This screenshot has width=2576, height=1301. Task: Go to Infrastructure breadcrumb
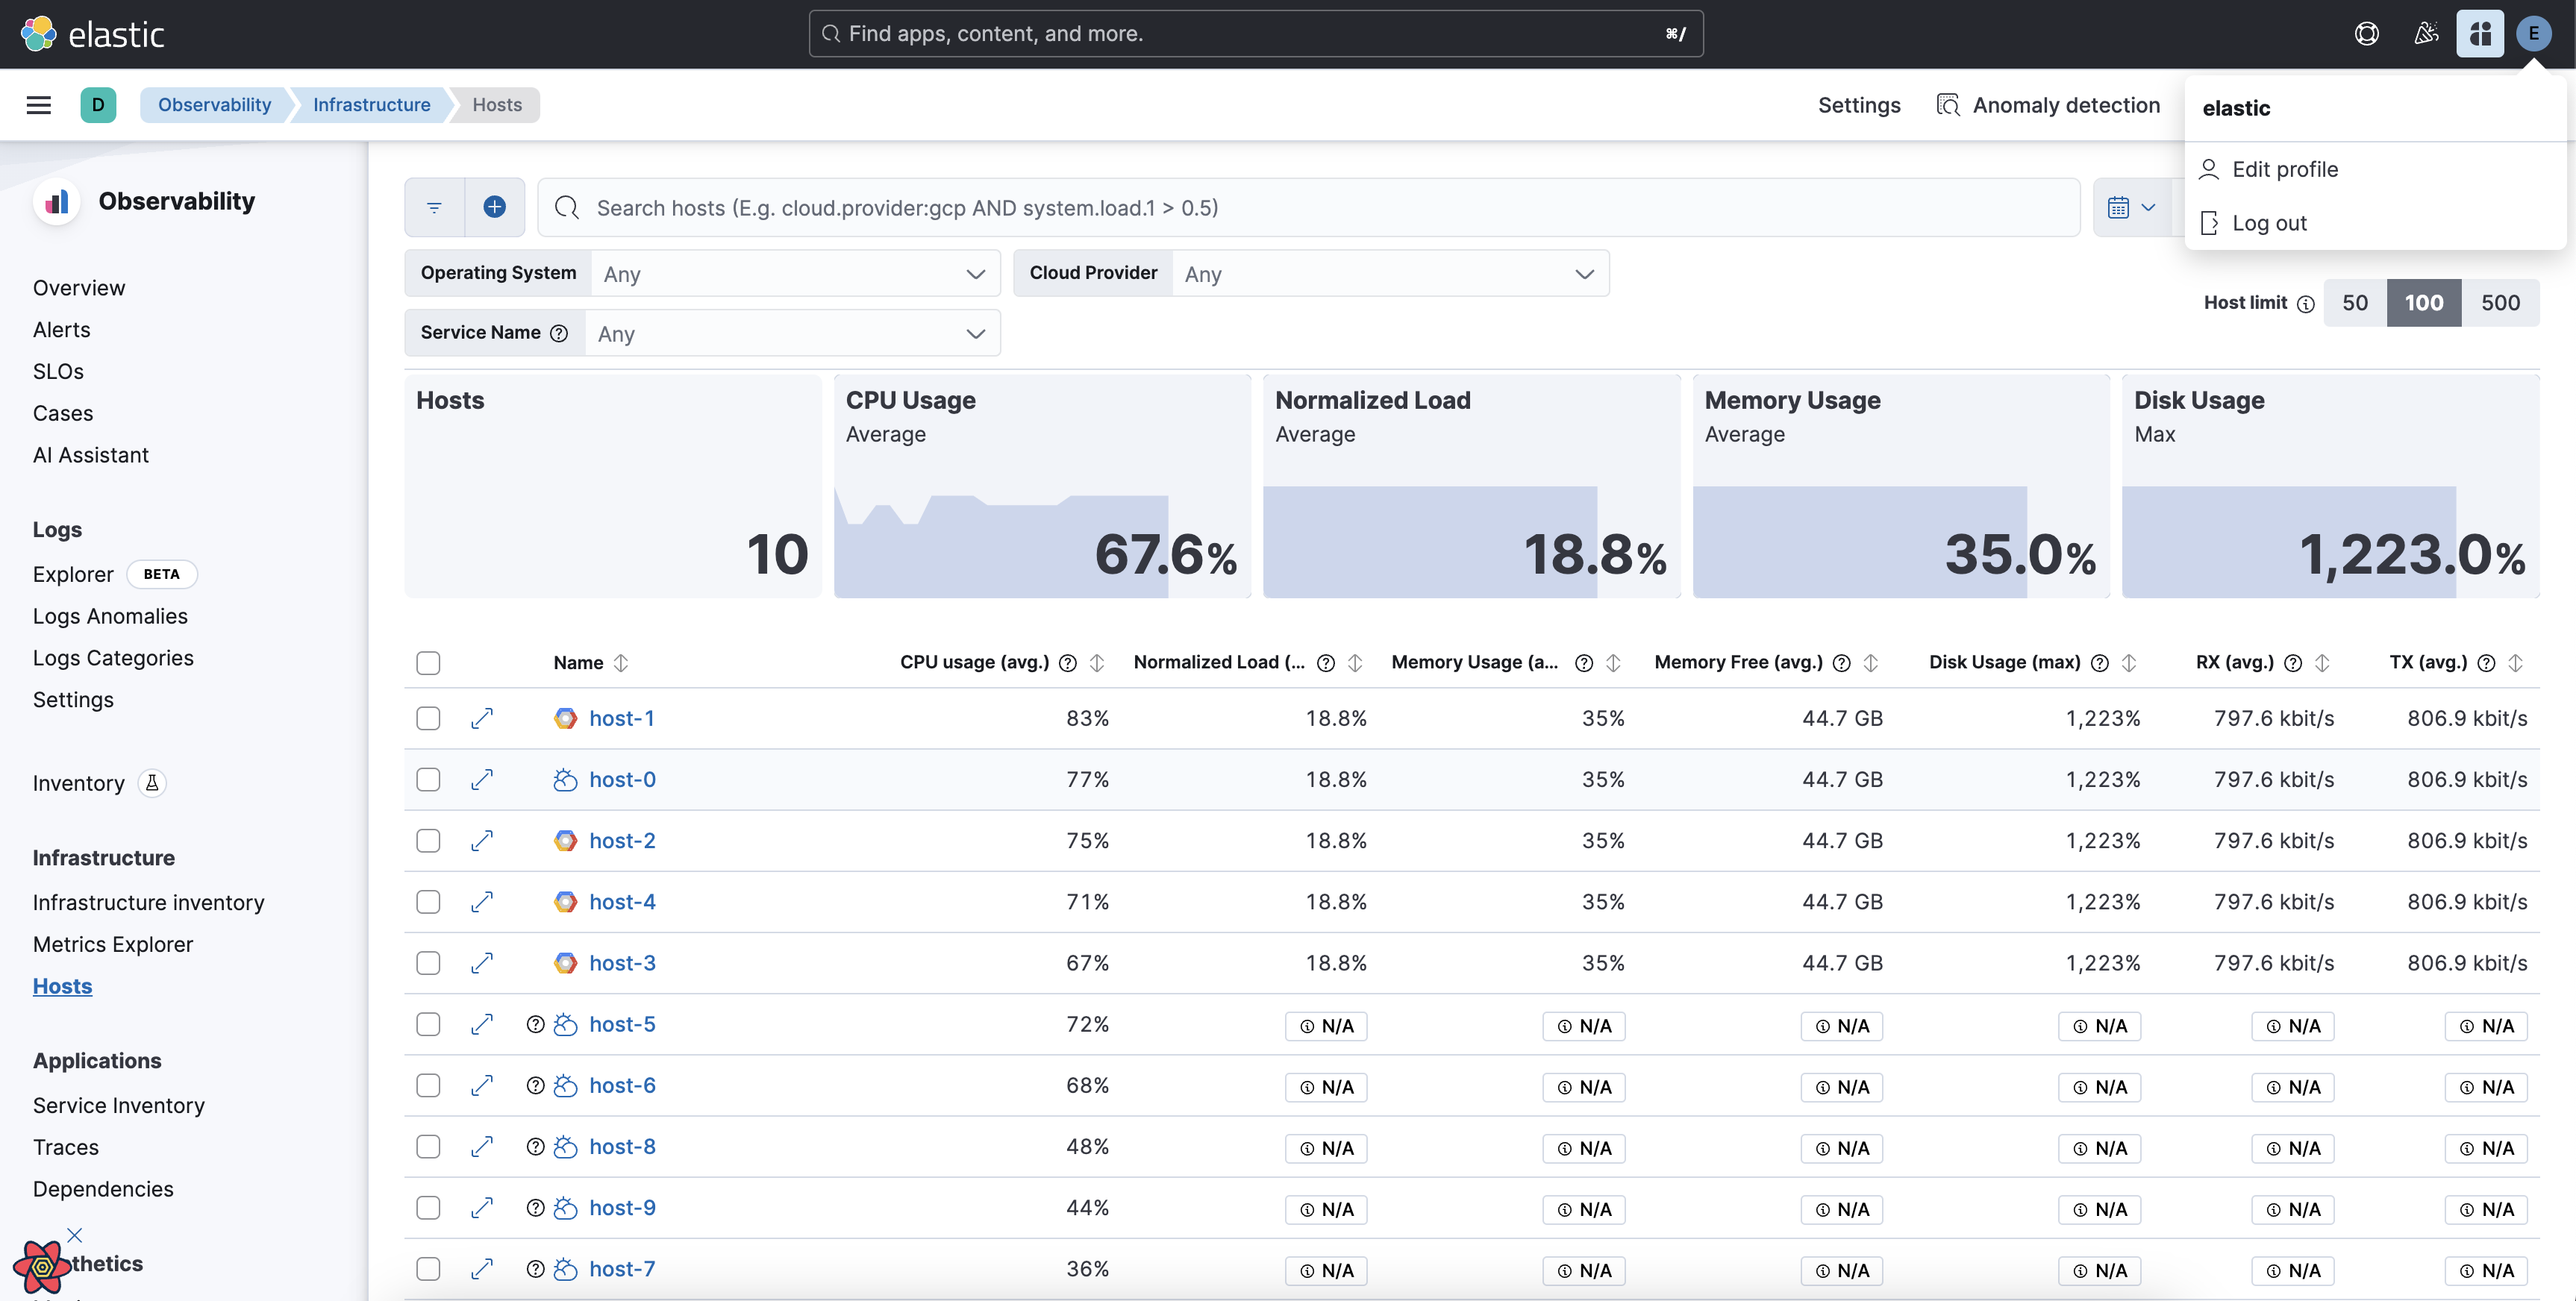coord(372,105)
